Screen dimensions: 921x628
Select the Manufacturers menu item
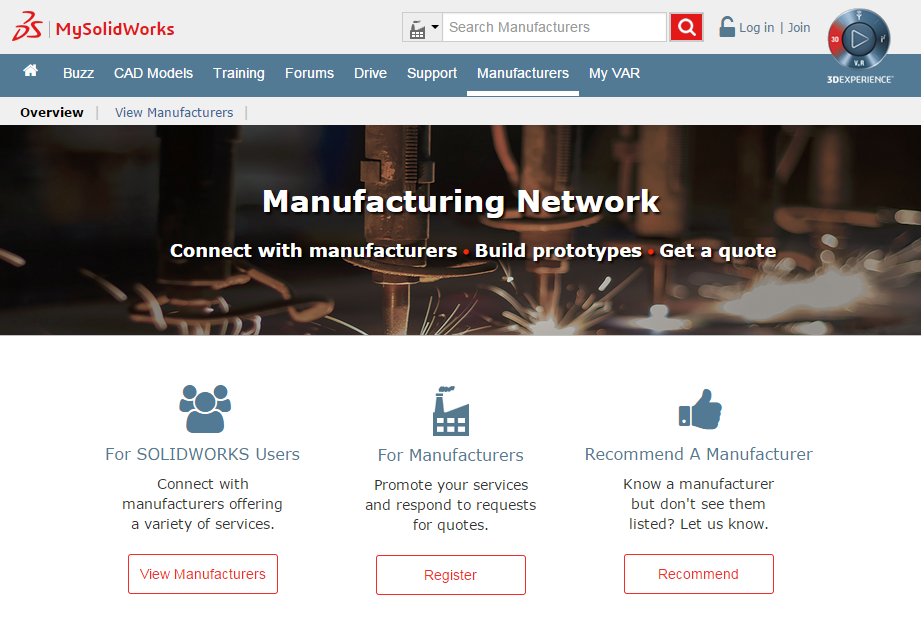(523, 73)
